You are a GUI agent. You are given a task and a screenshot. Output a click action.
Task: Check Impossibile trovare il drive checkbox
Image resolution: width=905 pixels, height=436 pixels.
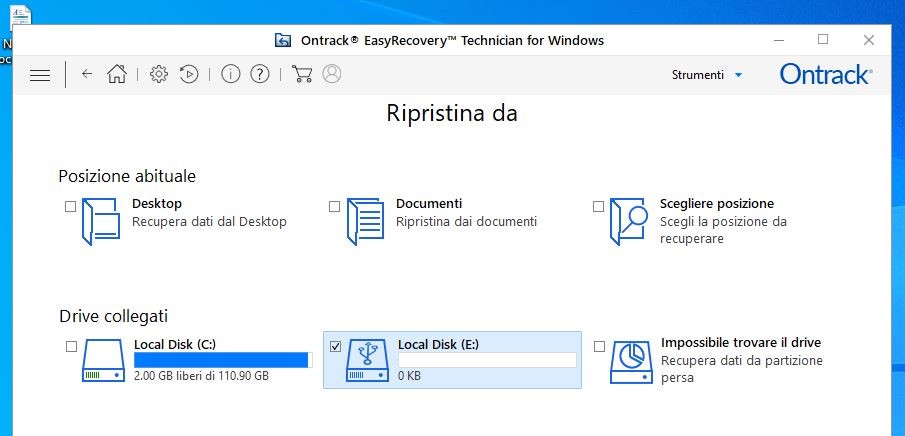coord(599,346)
